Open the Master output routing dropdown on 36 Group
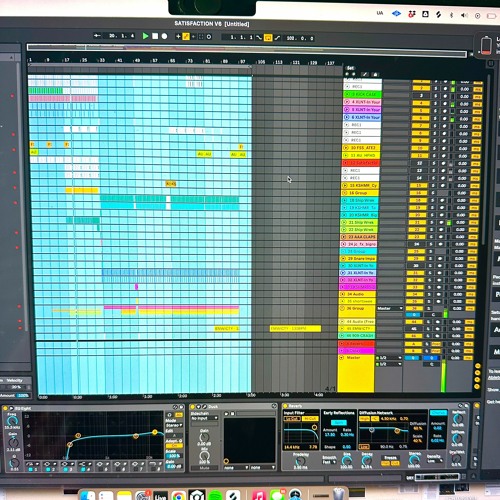This screenshot has width=500, height=500. [x=389, y=308]
